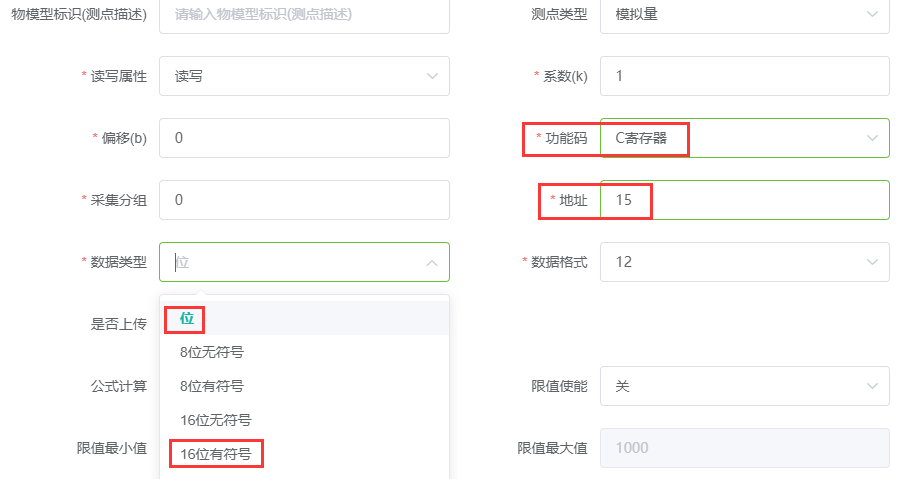Click the 偏移(b) input field
This screenshot has height=479, width=901.
point(304,138)
